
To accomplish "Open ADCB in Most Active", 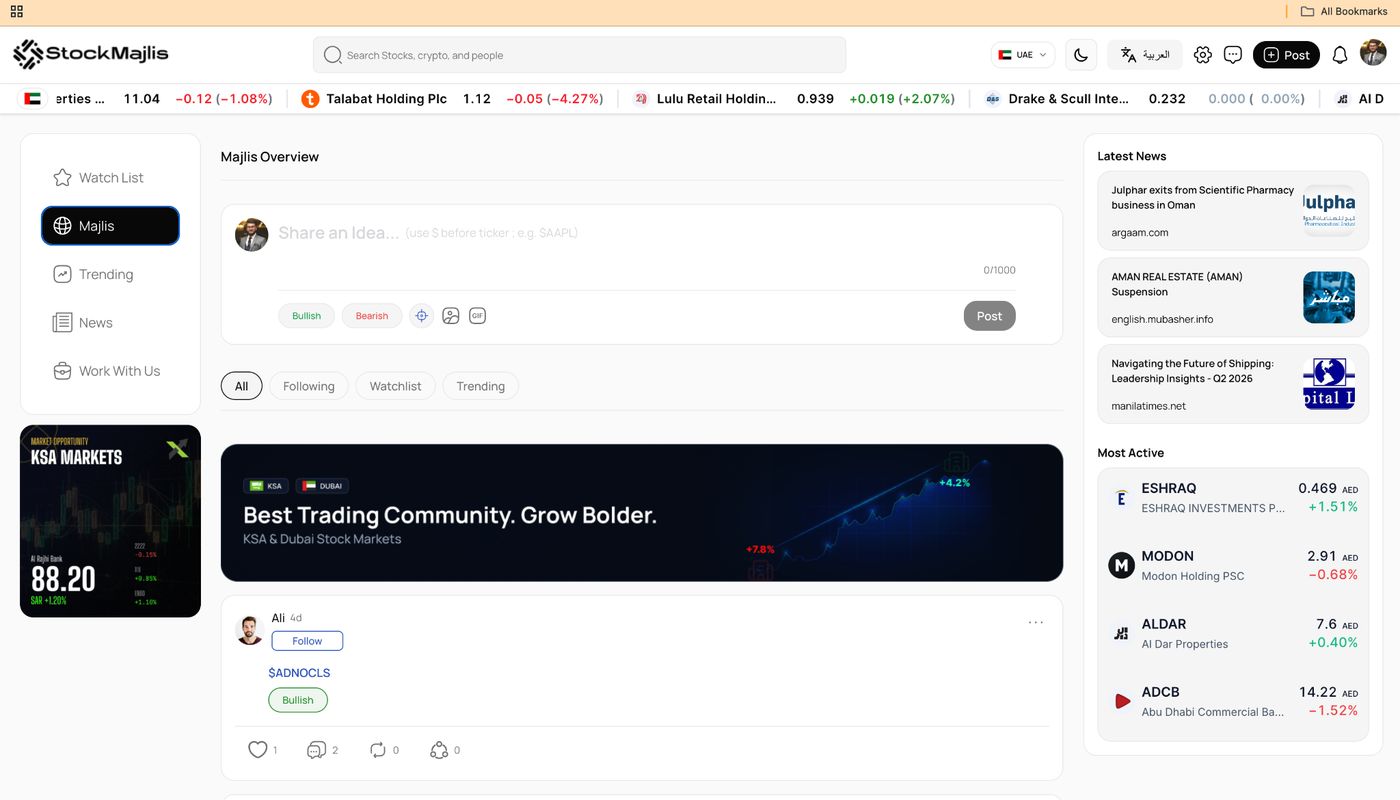I will (1233, 702).
